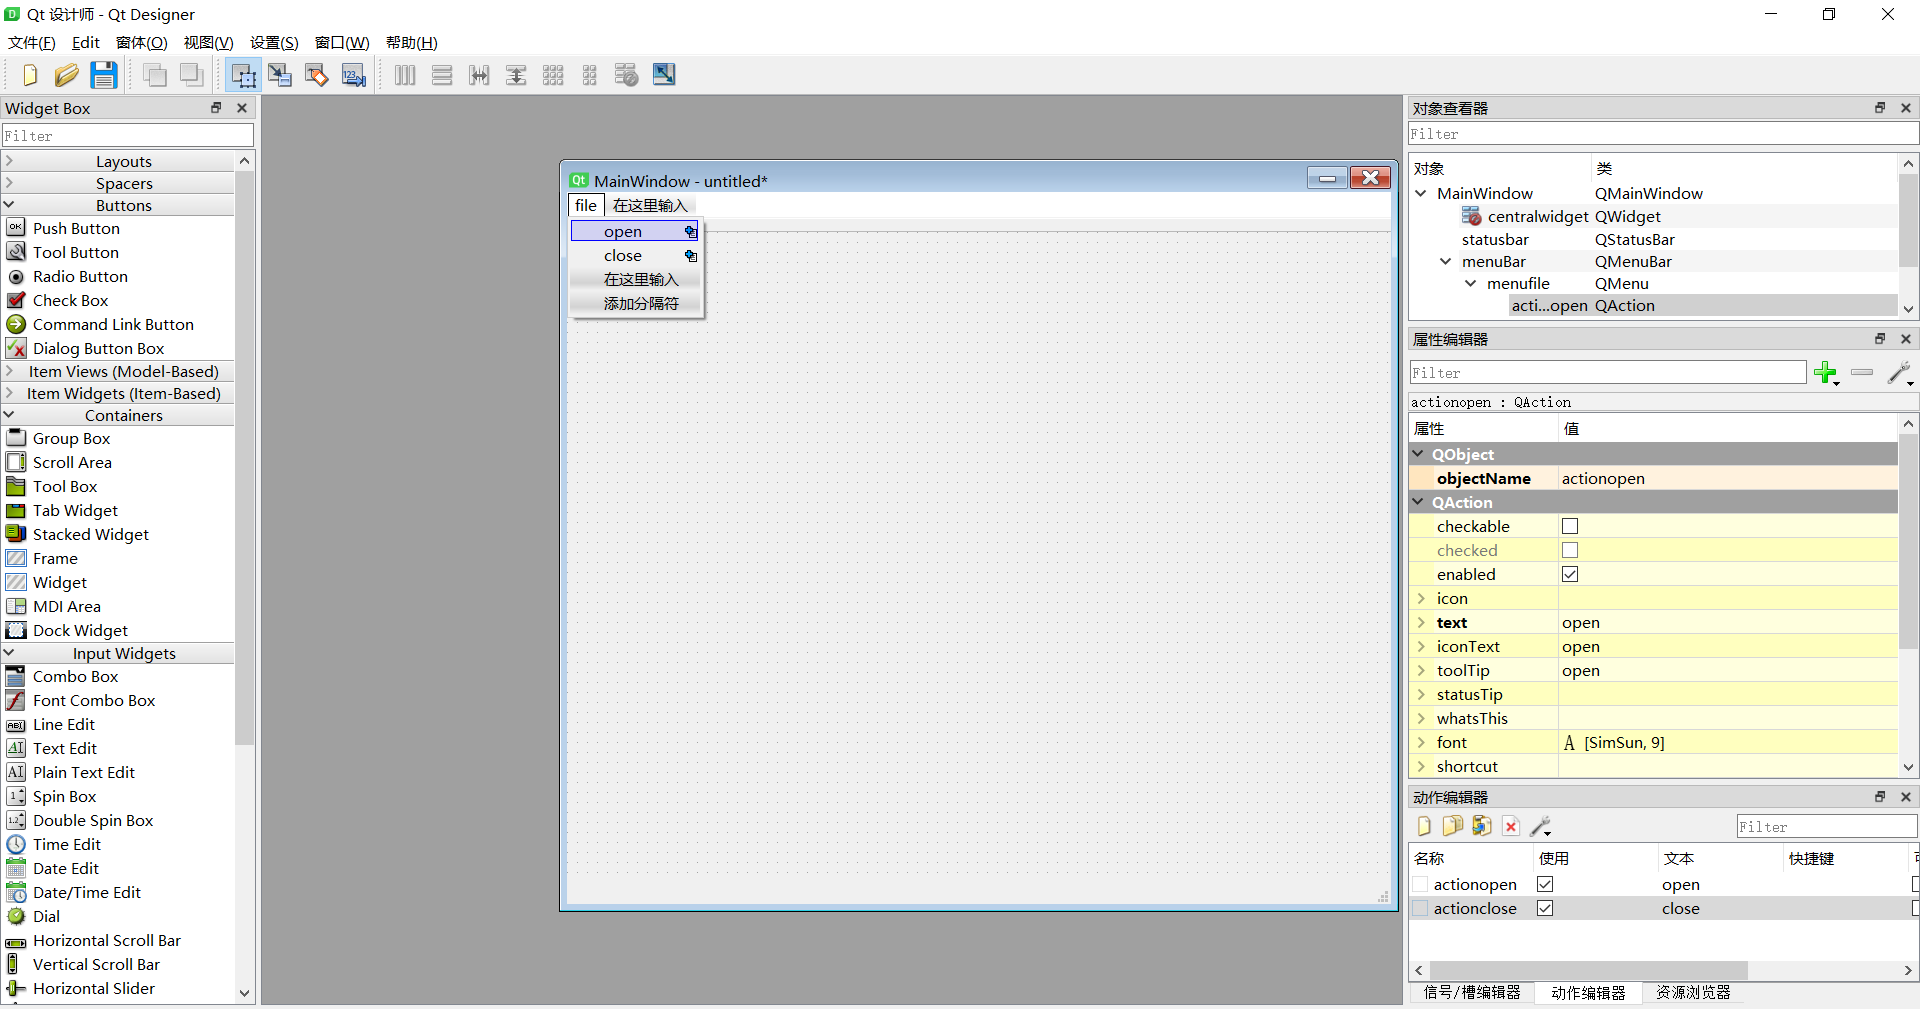Viewport: 1920px width, 1009px height.
Task: Click the Open form folder icon
Action: tap(66, 75)
